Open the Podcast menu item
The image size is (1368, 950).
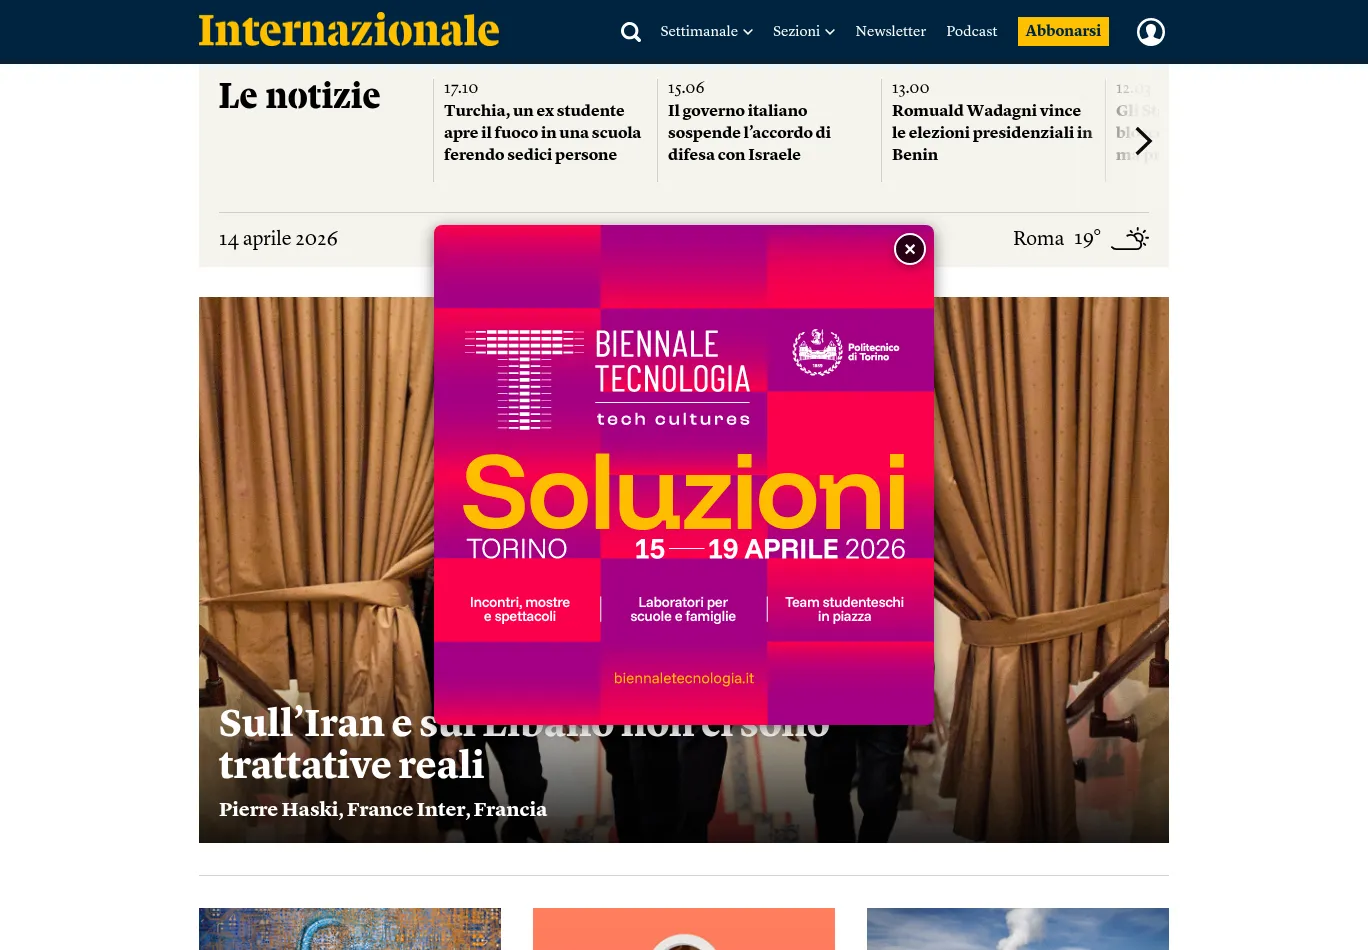pyautogui.click(x=971, y=31)
